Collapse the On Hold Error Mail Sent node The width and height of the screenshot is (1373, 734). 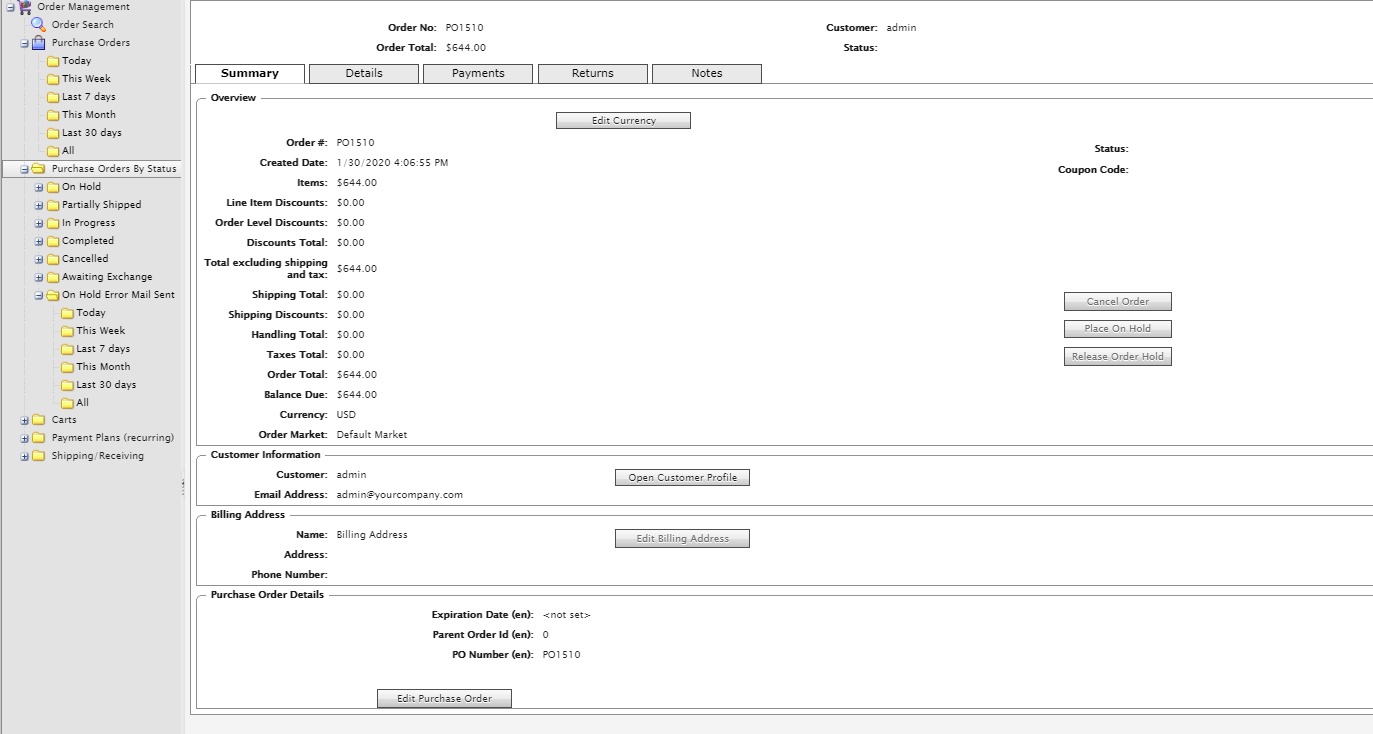click(39, 295)
